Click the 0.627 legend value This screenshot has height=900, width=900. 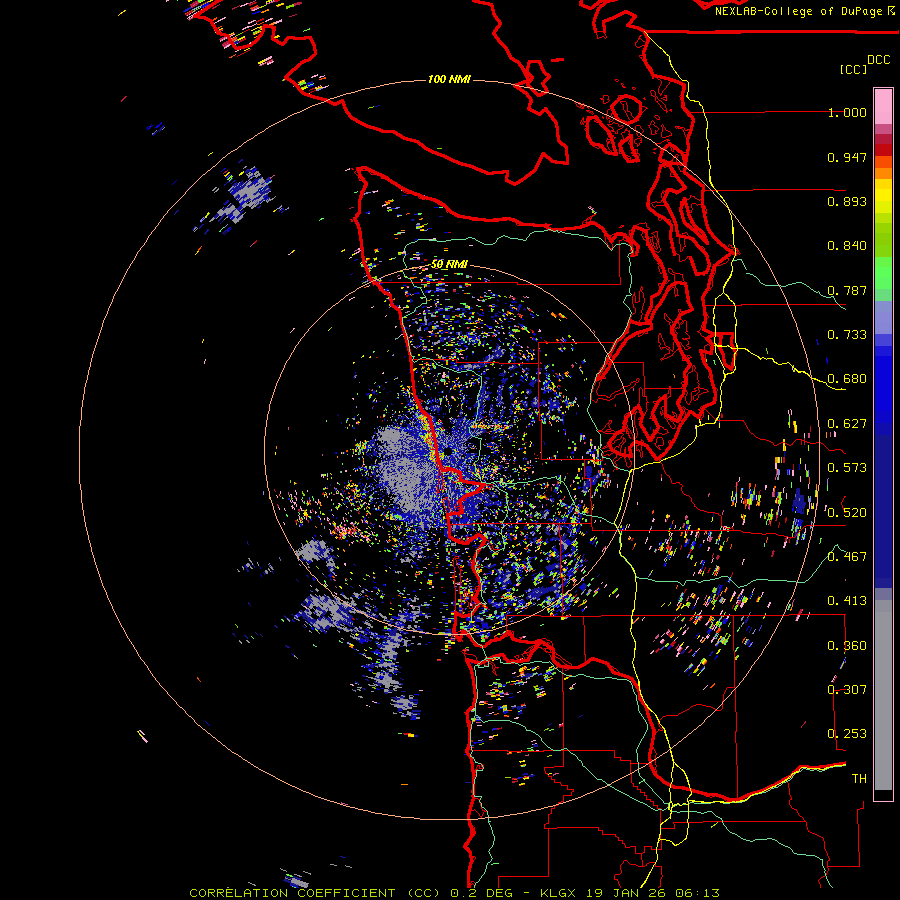tap(847, 424)
